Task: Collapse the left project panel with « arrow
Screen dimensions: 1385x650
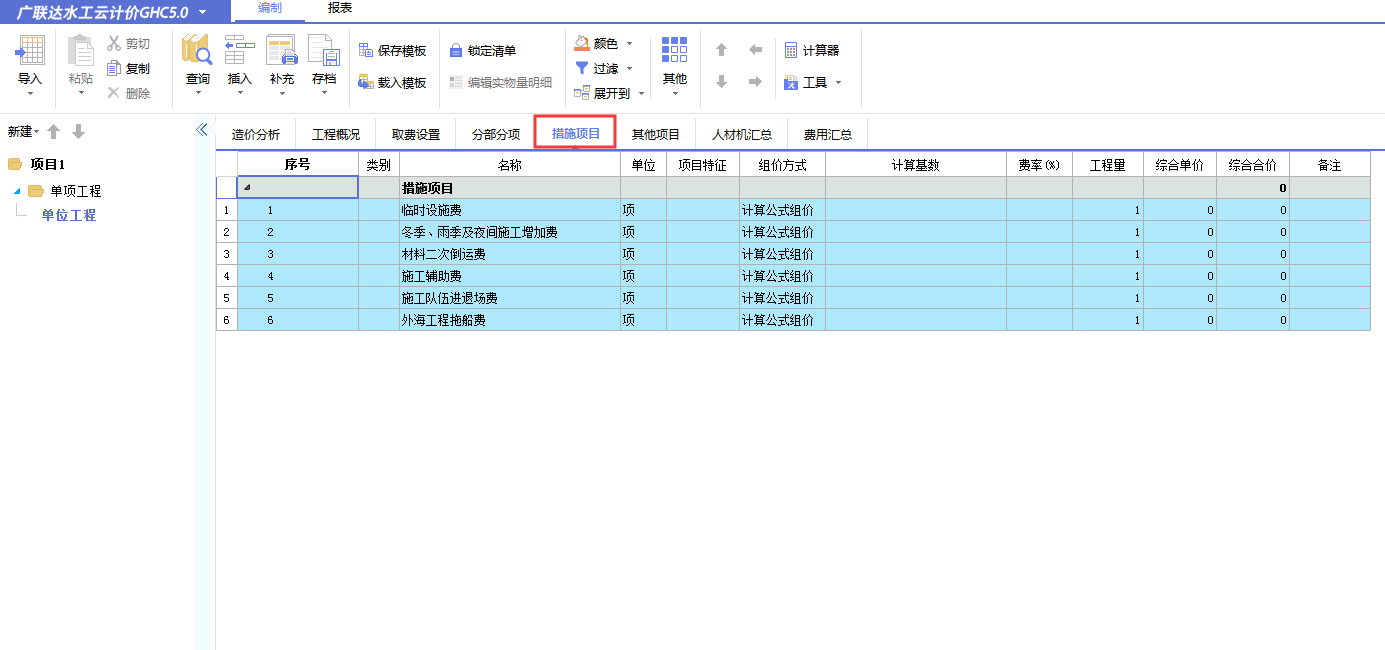Action: 201,130
